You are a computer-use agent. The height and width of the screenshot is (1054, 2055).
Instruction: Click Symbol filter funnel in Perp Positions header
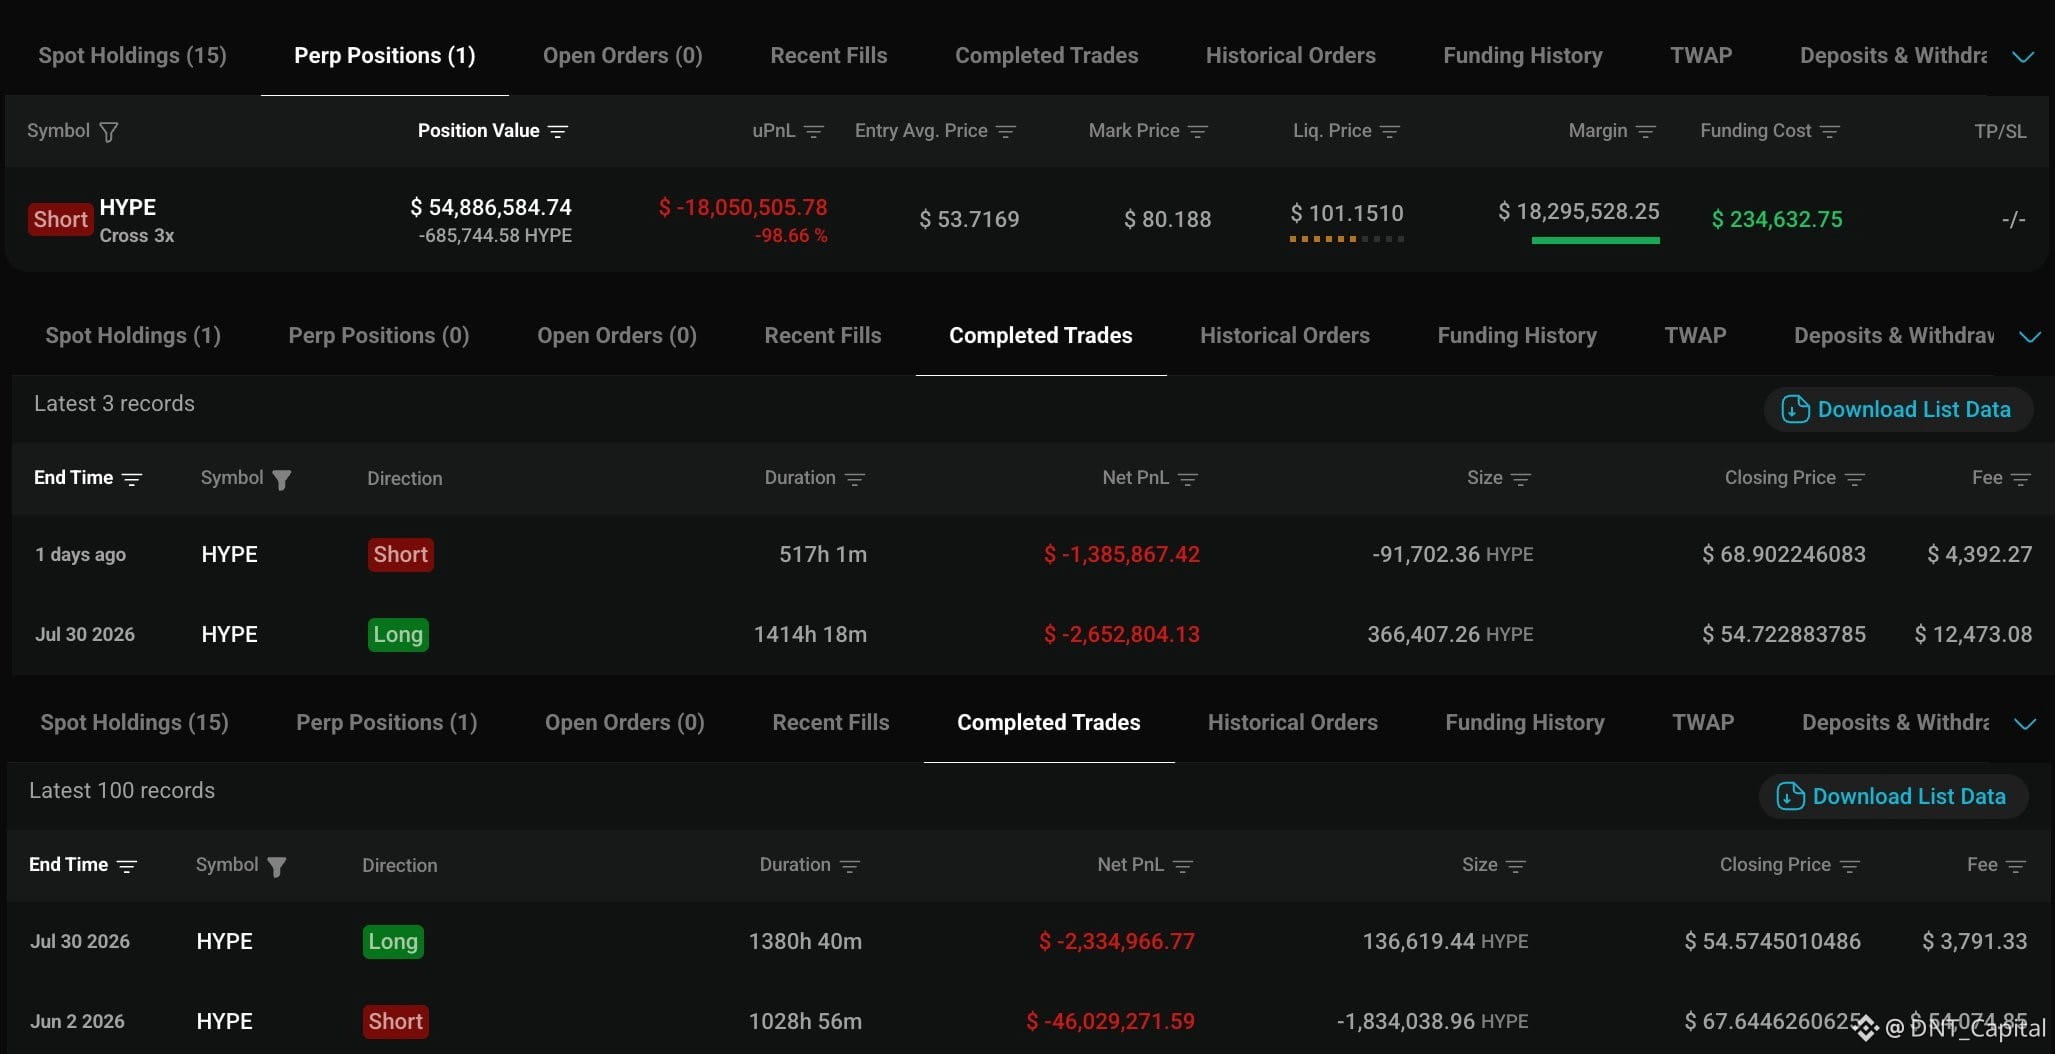109,132
